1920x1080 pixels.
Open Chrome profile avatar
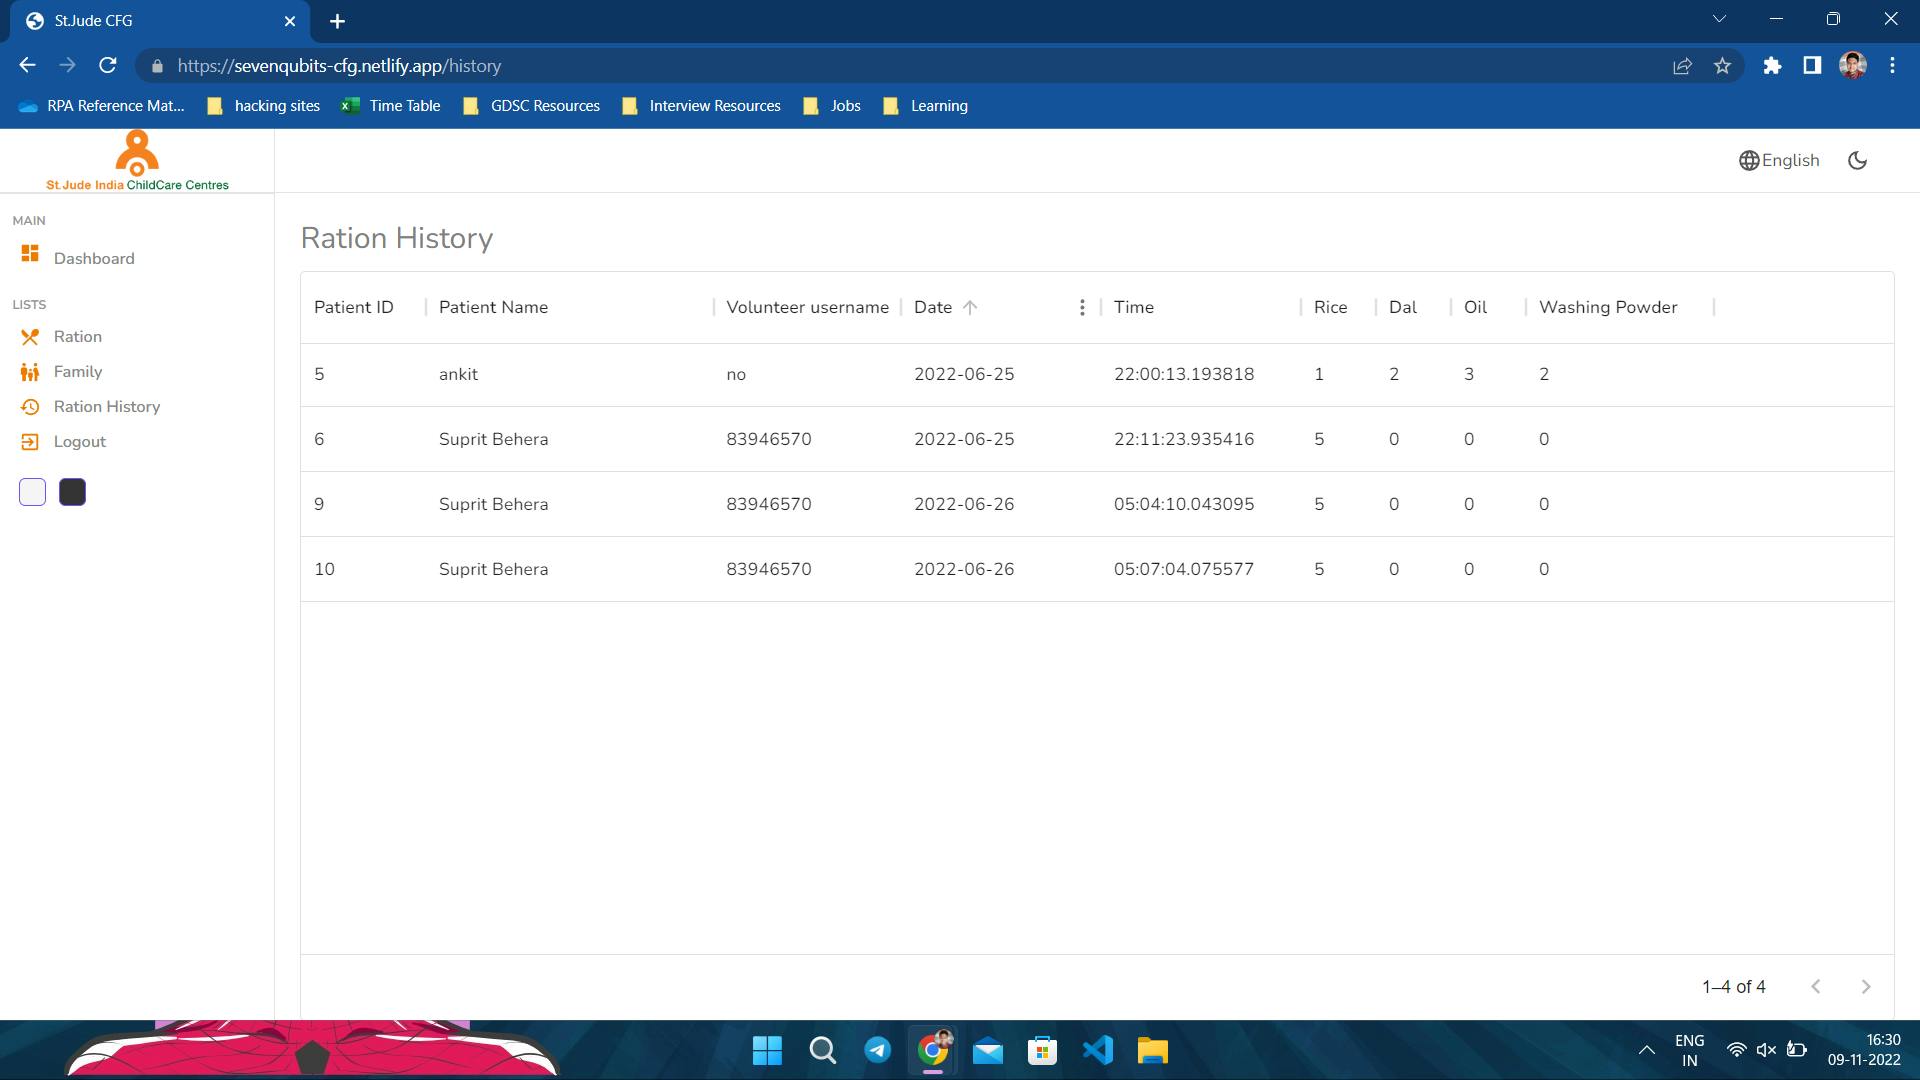coord(1853,66)
